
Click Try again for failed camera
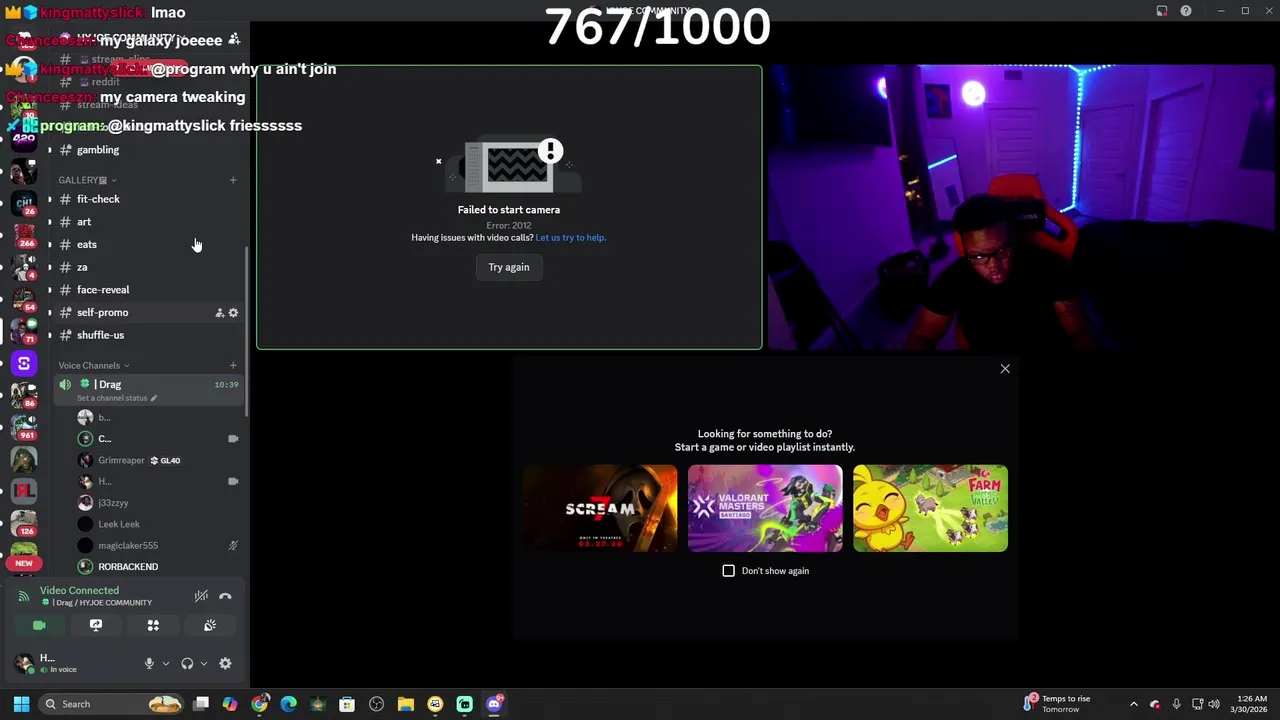click(x=509, y=267)
